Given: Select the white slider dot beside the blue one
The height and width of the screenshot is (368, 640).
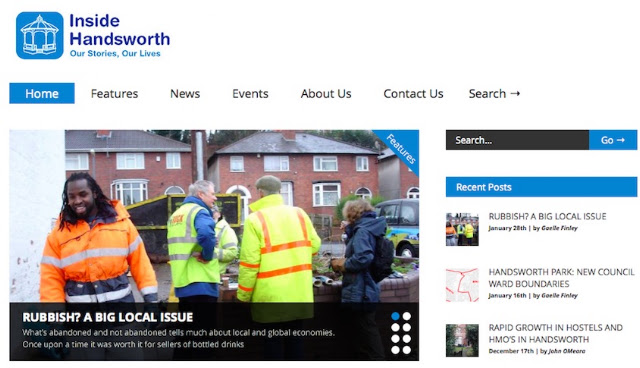Looking at the screenshot, I should coord(407,316).
